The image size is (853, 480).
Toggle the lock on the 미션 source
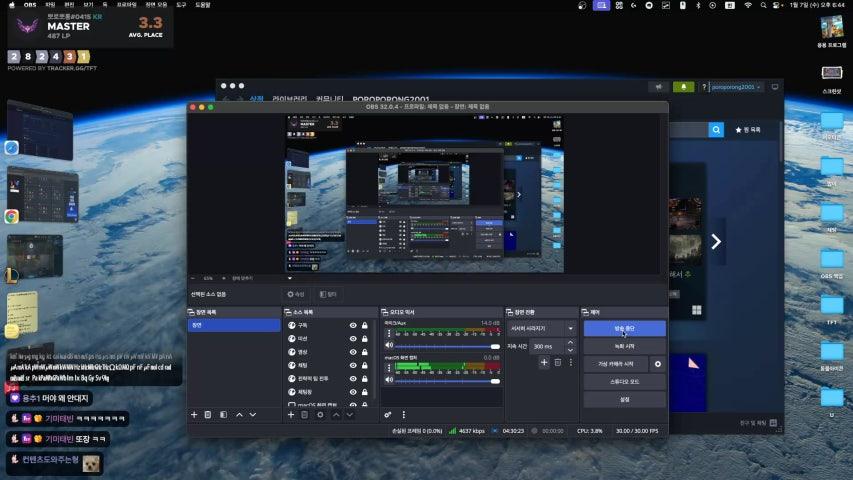tap(366, 339)
